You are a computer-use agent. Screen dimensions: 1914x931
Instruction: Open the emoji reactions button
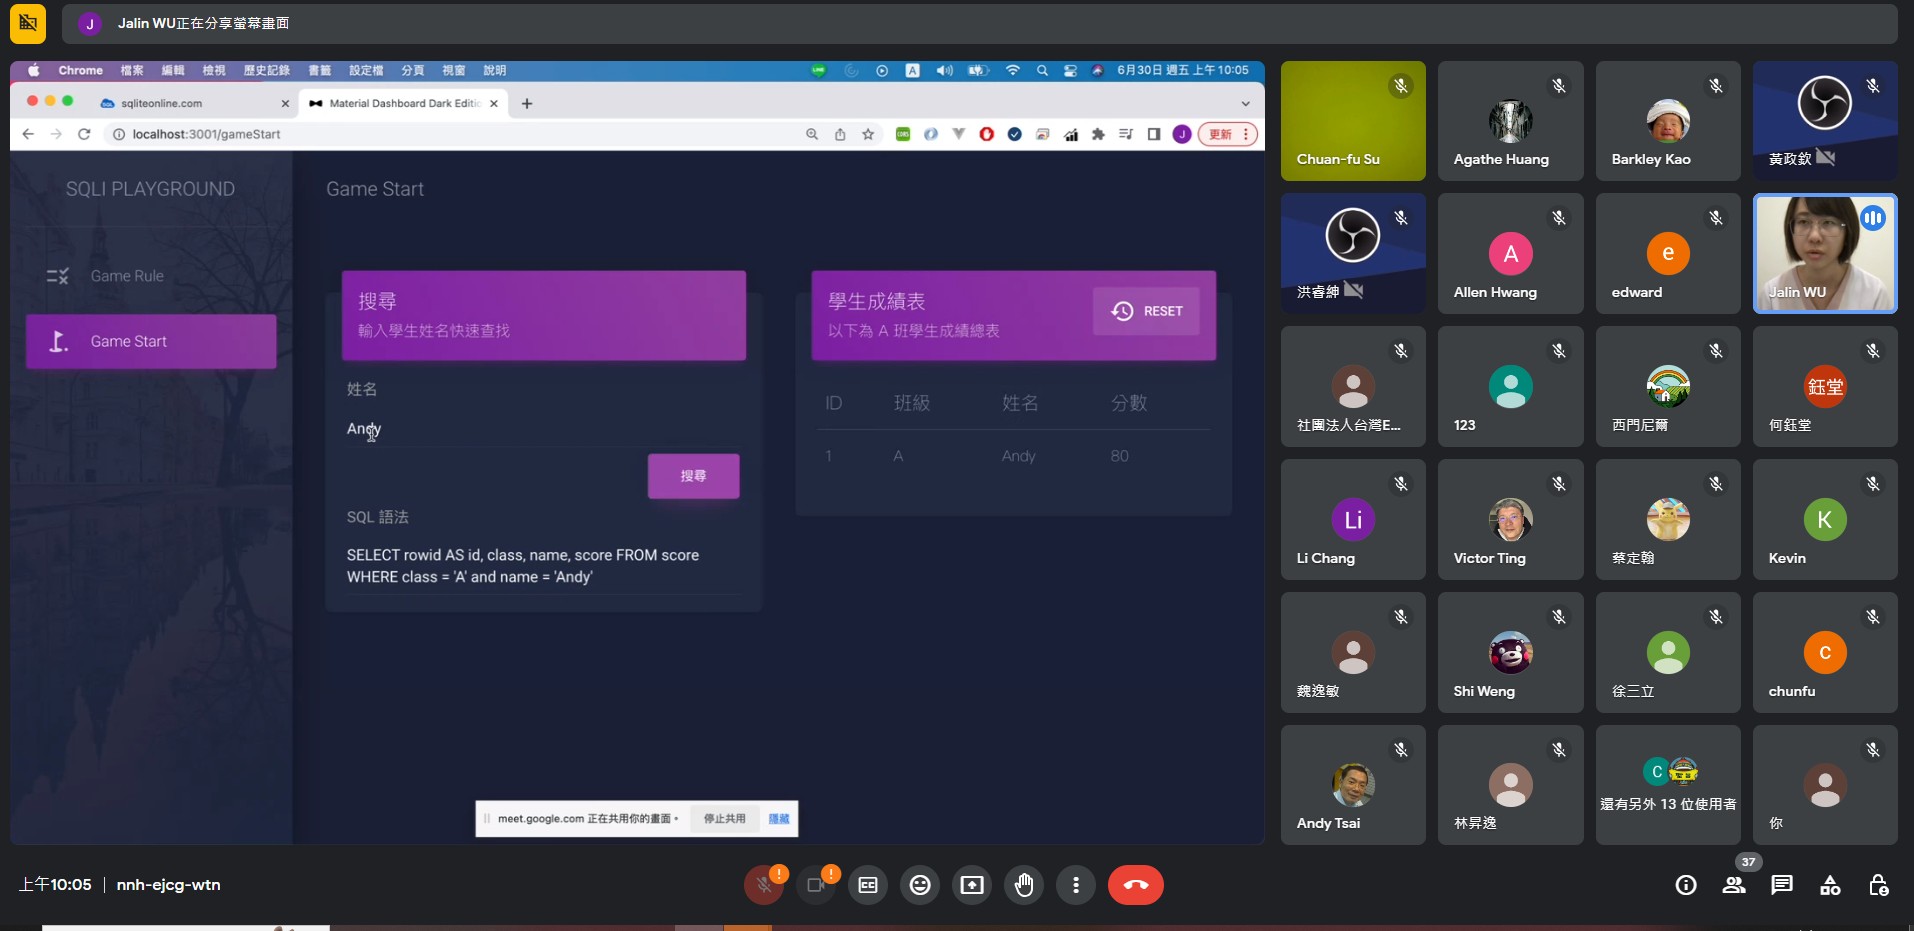920,885
